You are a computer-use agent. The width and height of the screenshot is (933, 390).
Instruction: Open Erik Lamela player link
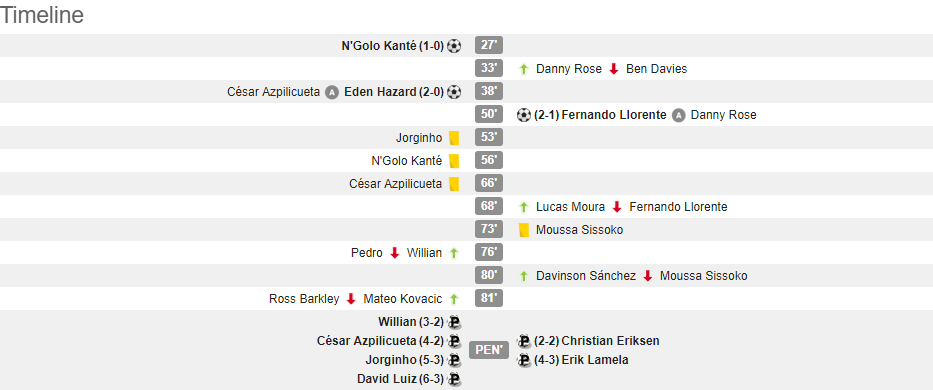[x=595, y=360]
